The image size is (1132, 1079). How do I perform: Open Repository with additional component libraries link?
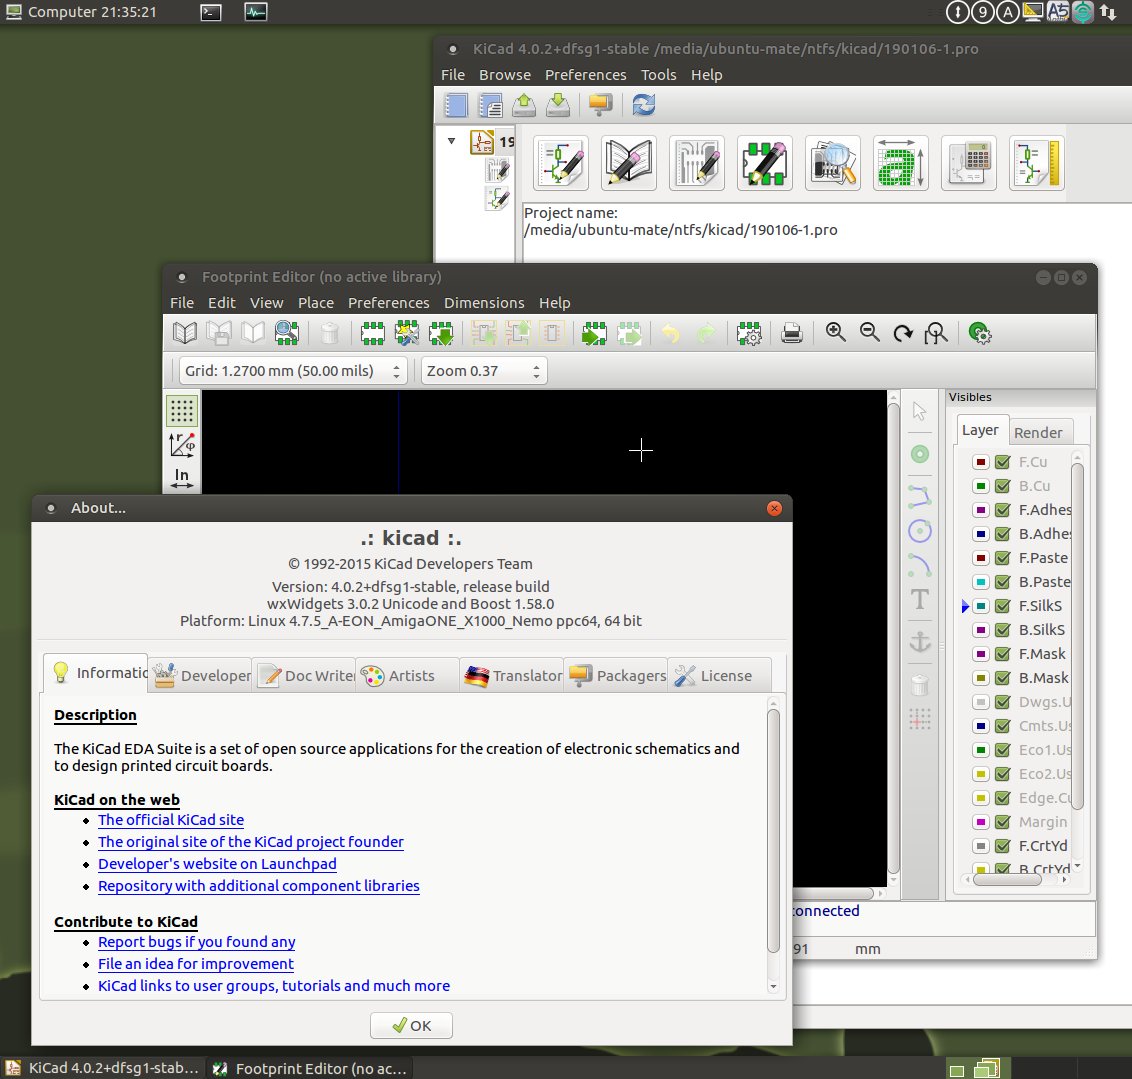click(258, 886)
